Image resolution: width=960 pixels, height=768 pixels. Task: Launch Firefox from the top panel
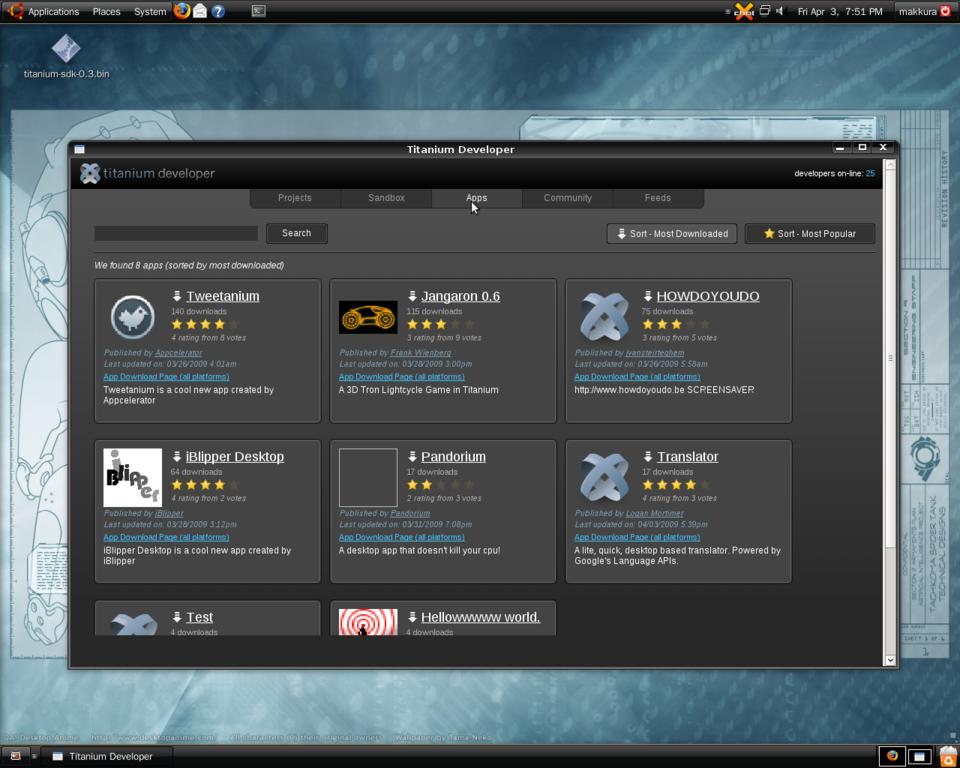point(181,11)
